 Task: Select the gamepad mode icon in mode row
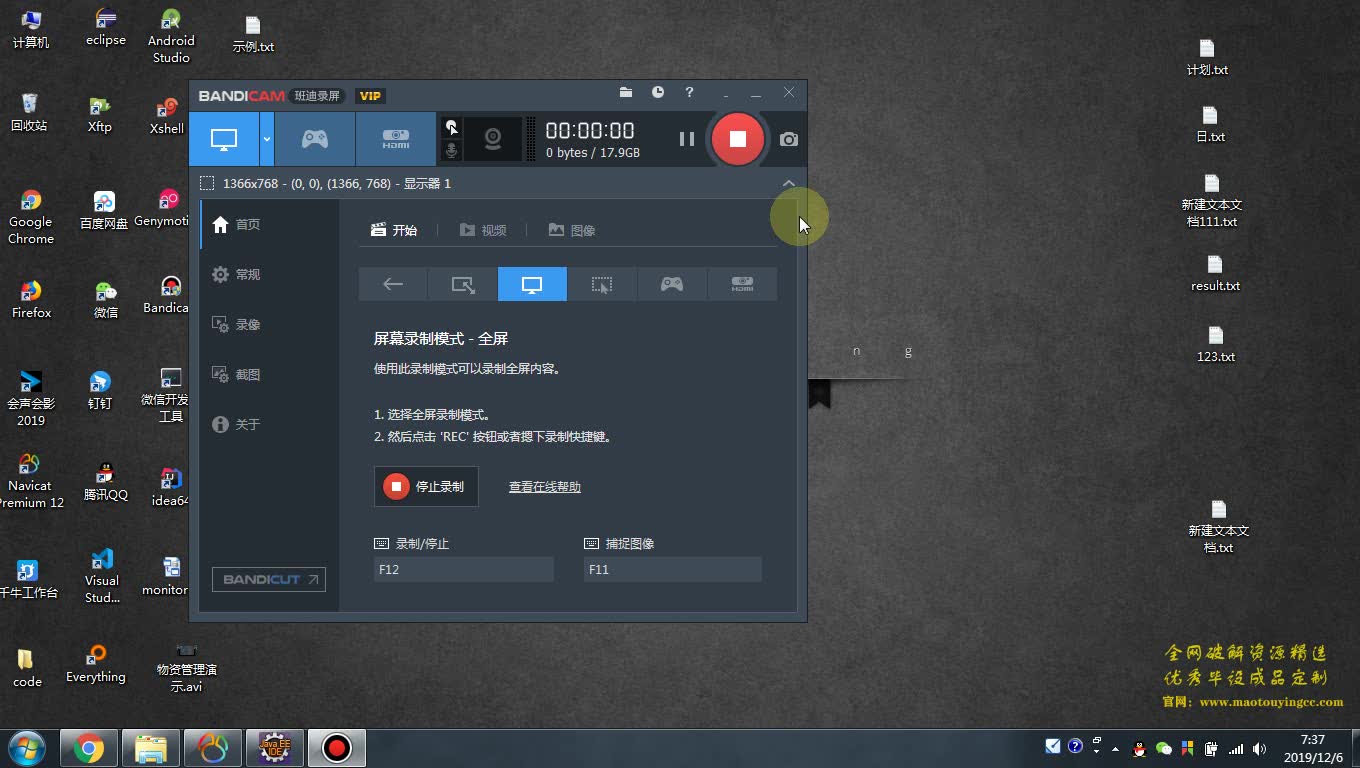(672, 284)
